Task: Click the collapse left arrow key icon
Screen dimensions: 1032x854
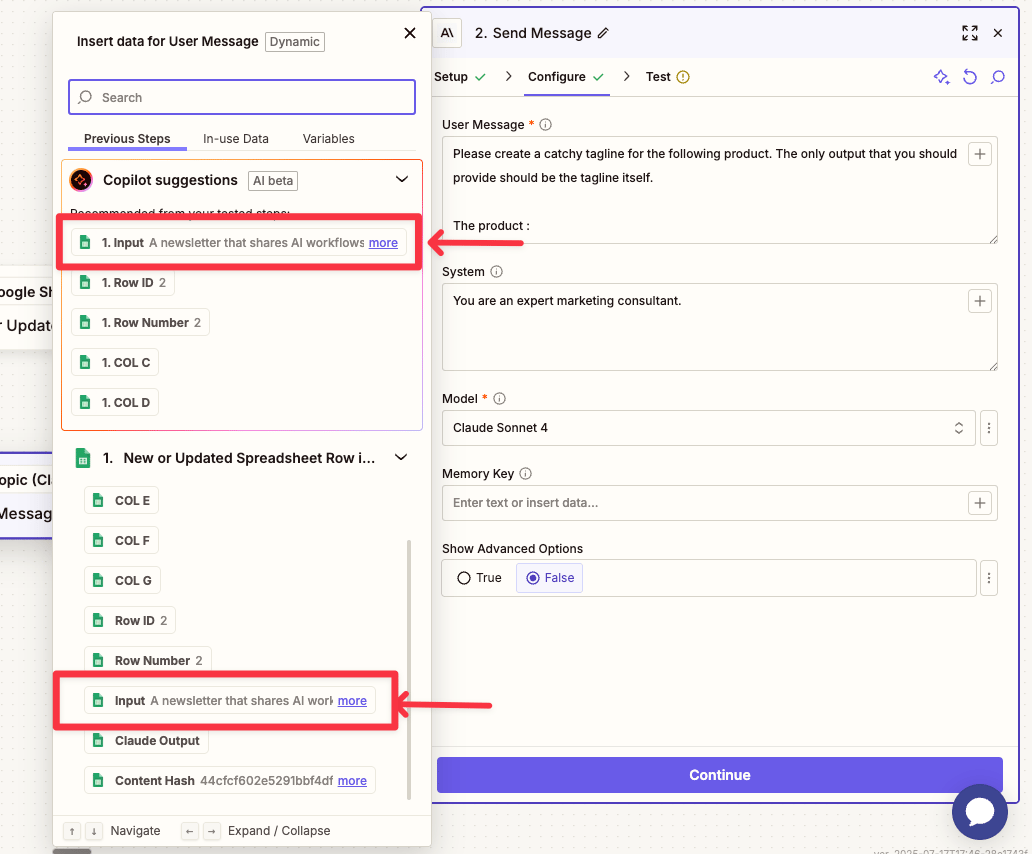Action: coord(190,831)
